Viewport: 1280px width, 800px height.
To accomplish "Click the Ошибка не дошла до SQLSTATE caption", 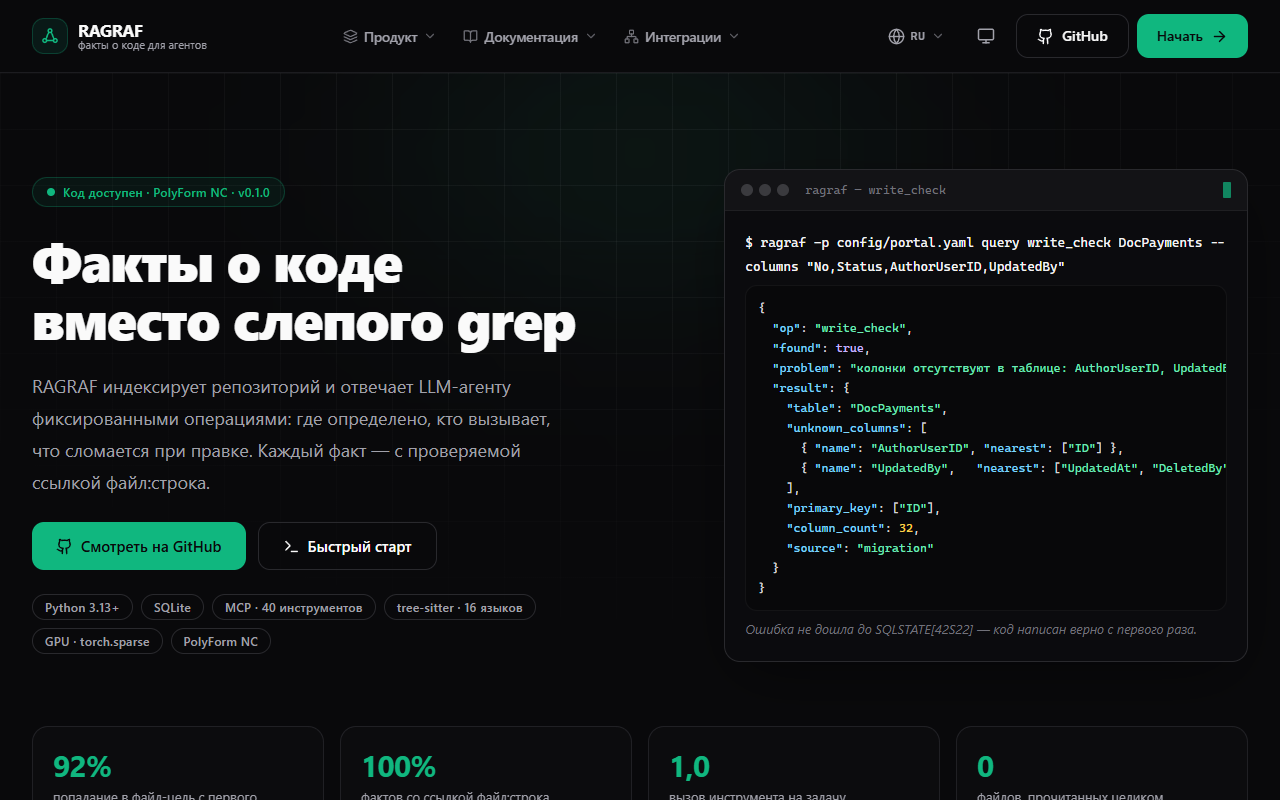I will (971, 630).
